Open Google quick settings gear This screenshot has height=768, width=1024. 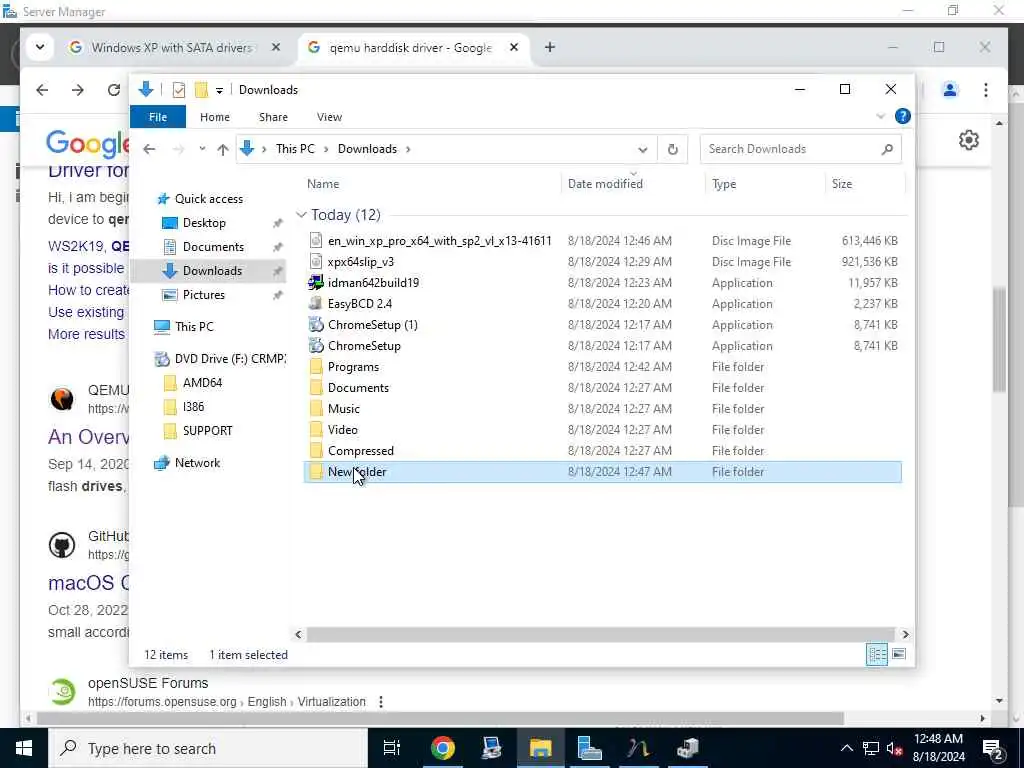[x=968, y=140]
